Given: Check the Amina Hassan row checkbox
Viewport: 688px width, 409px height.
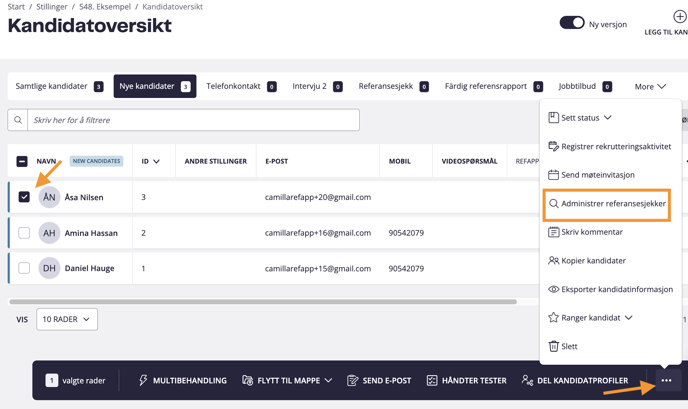Looking at the screenshot, I should coord(24,233).
